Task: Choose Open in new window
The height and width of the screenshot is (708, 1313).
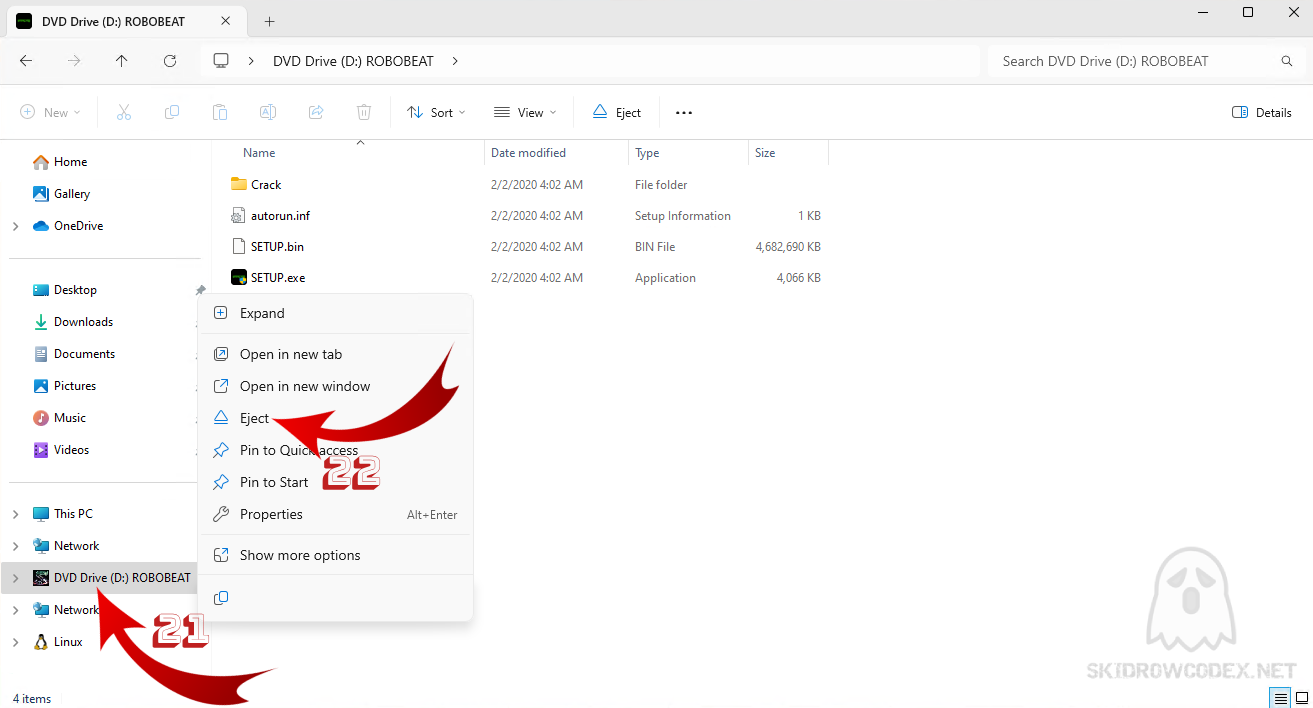Action: 335,386
